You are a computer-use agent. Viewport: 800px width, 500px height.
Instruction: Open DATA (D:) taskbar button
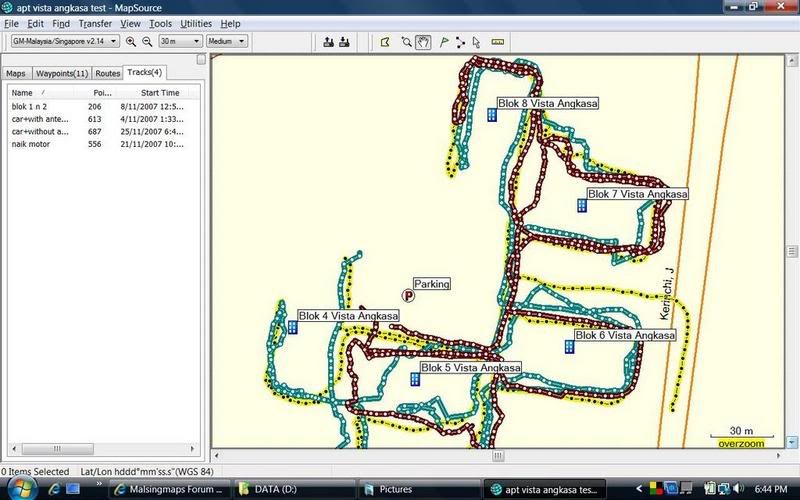click(294, 489)
